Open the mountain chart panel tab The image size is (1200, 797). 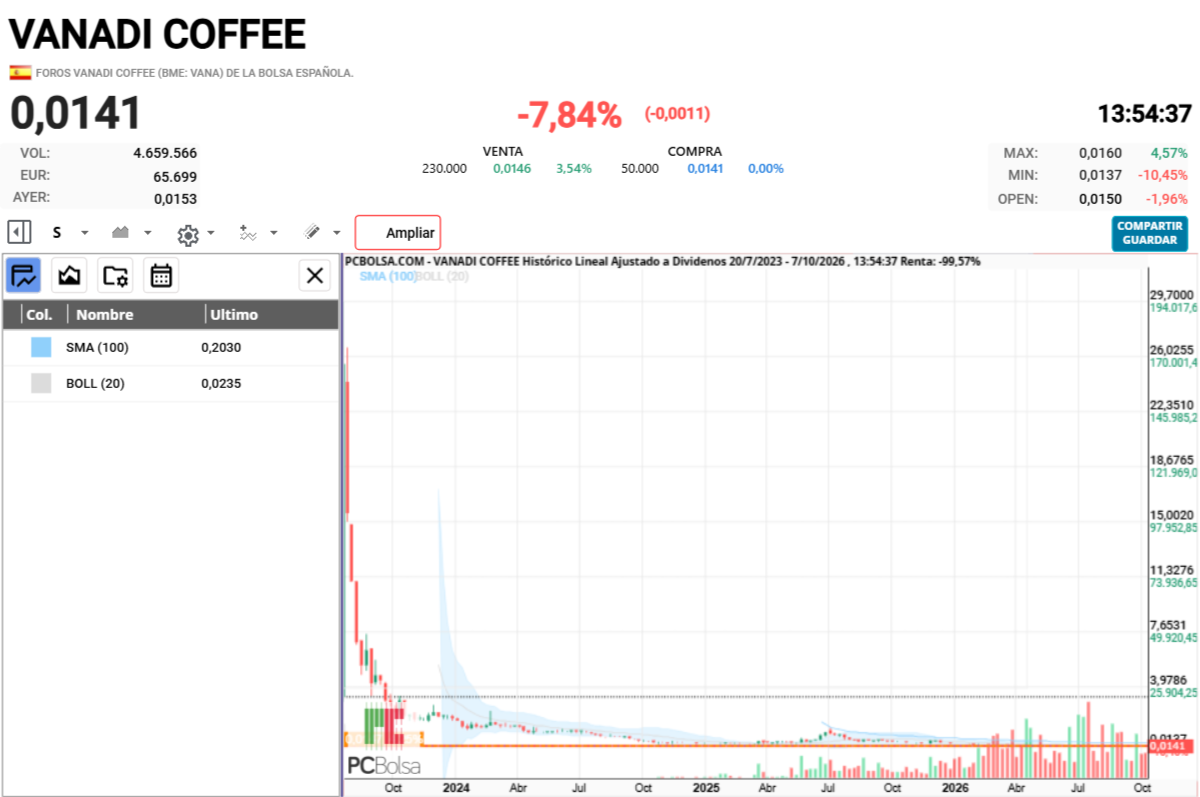coord(70,275)
